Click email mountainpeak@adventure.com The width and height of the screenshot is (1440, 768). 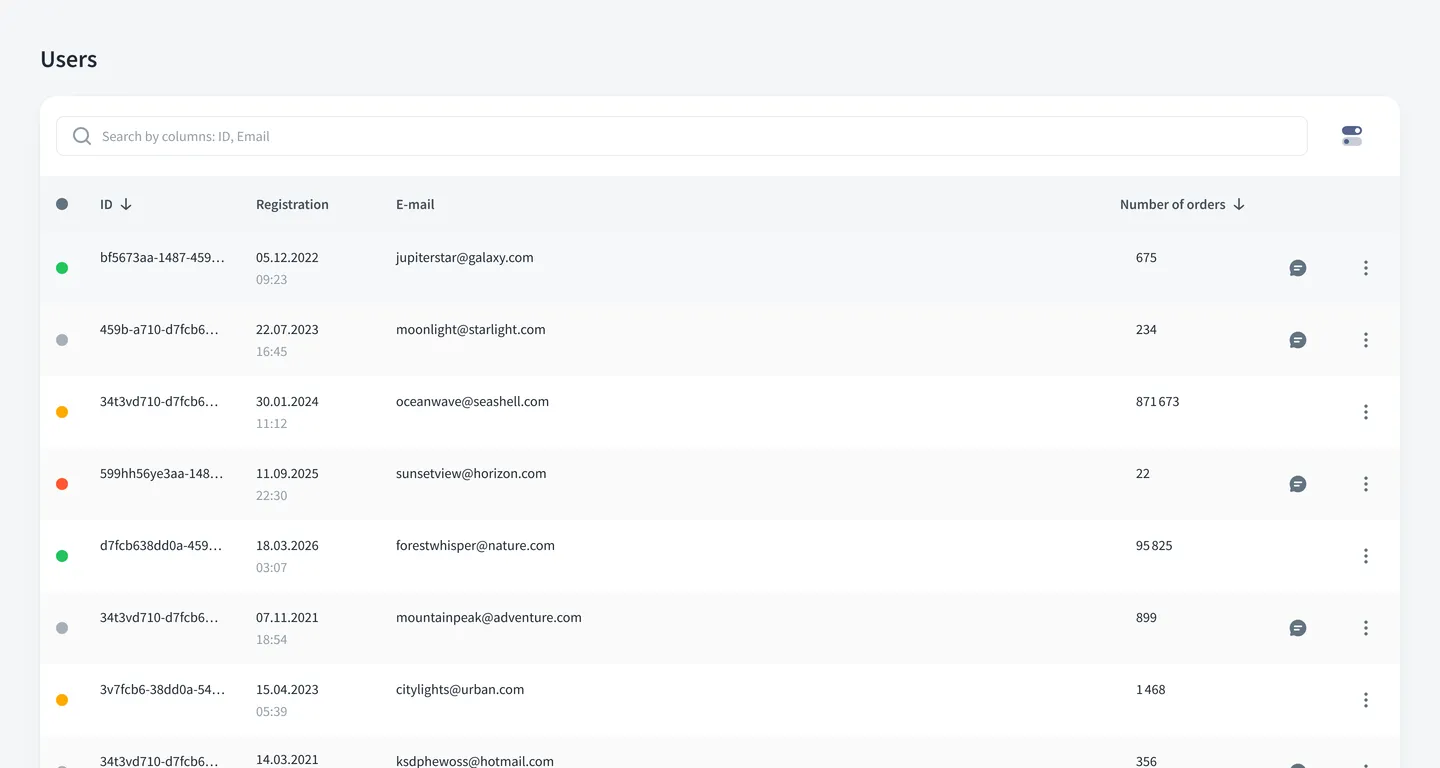(489, 617)
